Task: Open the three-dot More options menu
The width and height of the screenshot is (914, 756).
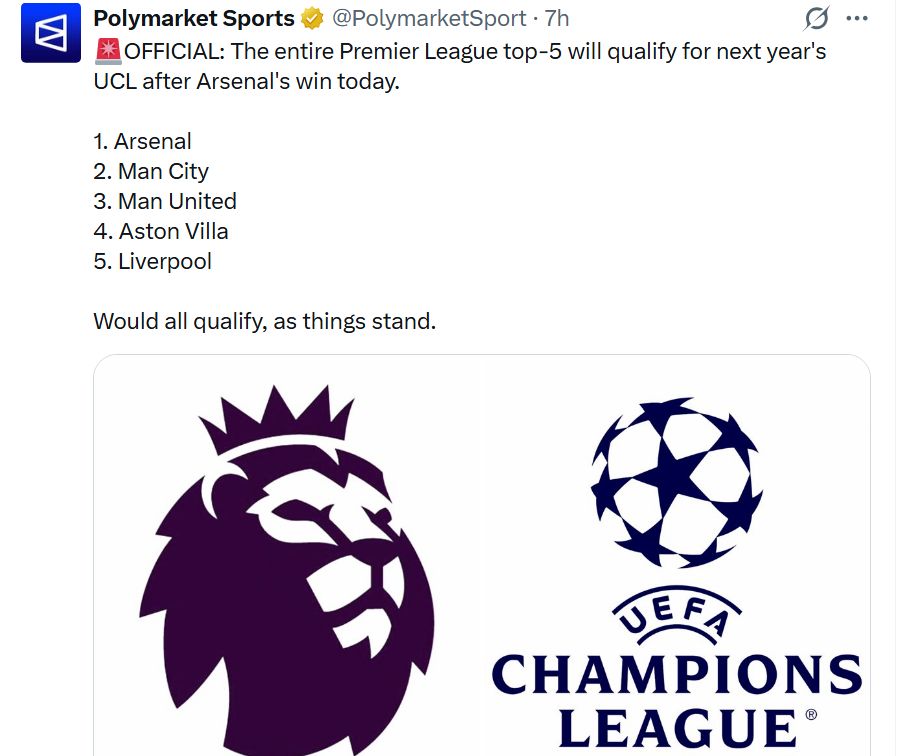Action: point(857,18)
